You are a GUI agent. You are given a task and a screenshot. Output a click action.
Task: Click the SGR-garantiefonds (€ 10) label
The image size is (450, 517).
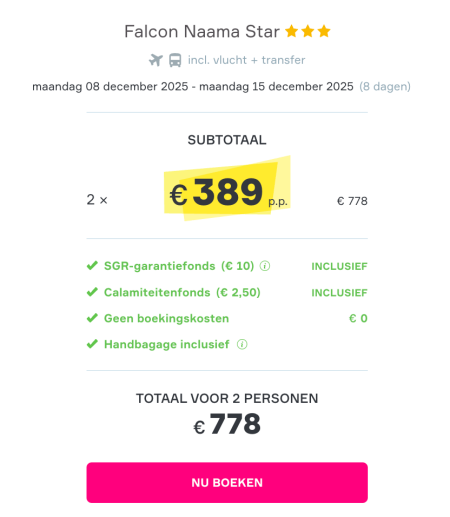[179, 266]
